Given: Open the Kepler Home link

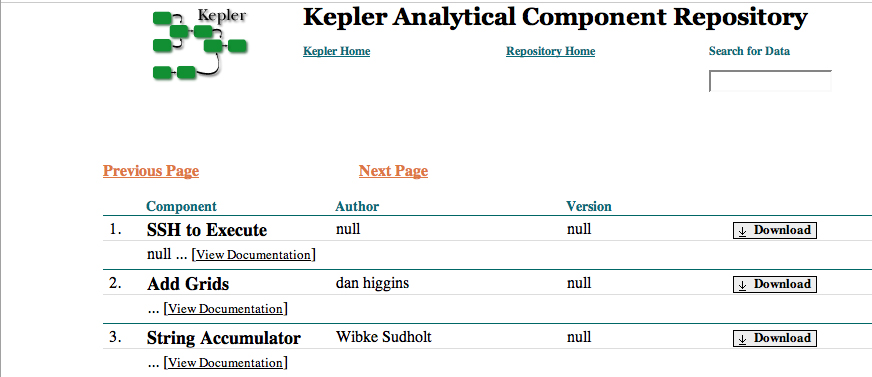Looking at the screenshot, I should (x=336, y=51).
